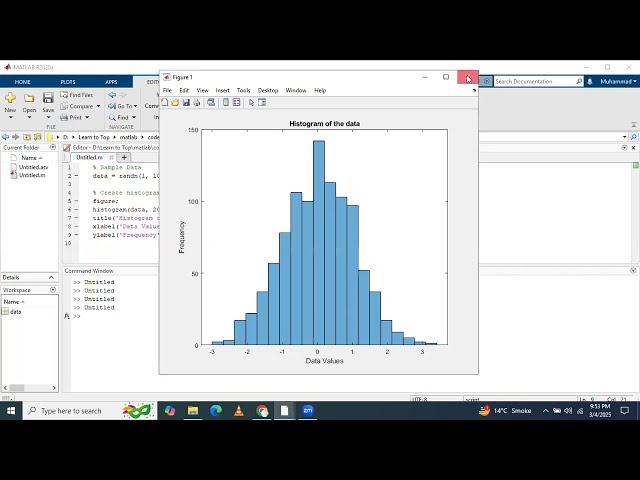Open the dropdown under New button
Image resolution: width=640 pixels, height=480 pixels.
tap(11, 118)
